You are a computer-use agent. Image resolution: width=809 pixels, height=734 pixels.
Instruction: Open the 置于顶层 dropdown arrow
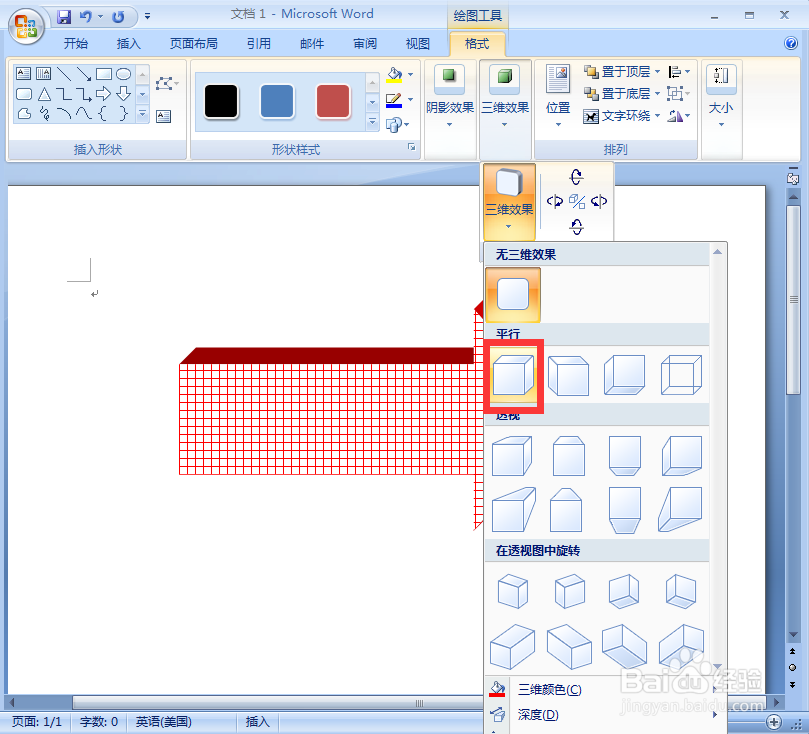pyautogui.click(x=657, y=72)
